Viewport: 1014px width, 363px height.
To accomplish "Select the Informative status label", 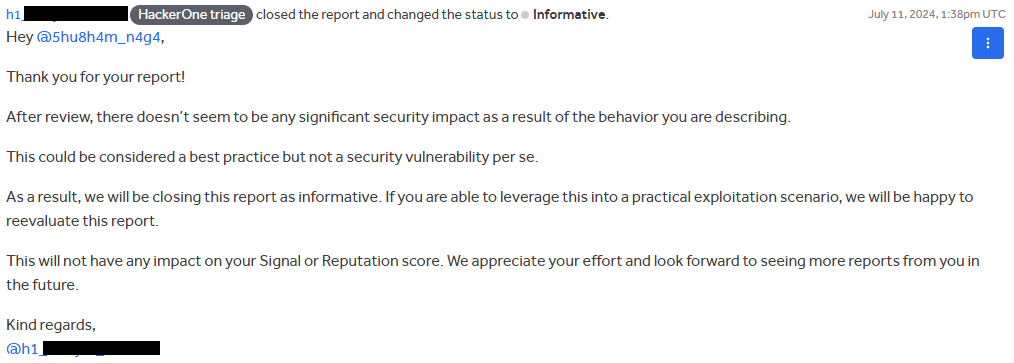I will [569, 14].
